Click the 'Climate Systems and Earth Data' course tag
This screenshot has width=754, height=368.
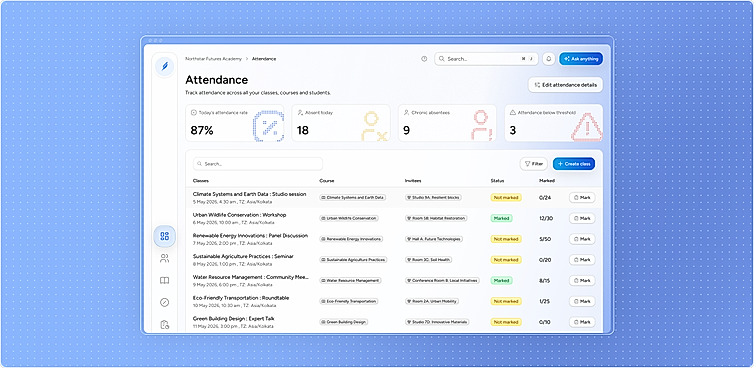tap(352, 198)
